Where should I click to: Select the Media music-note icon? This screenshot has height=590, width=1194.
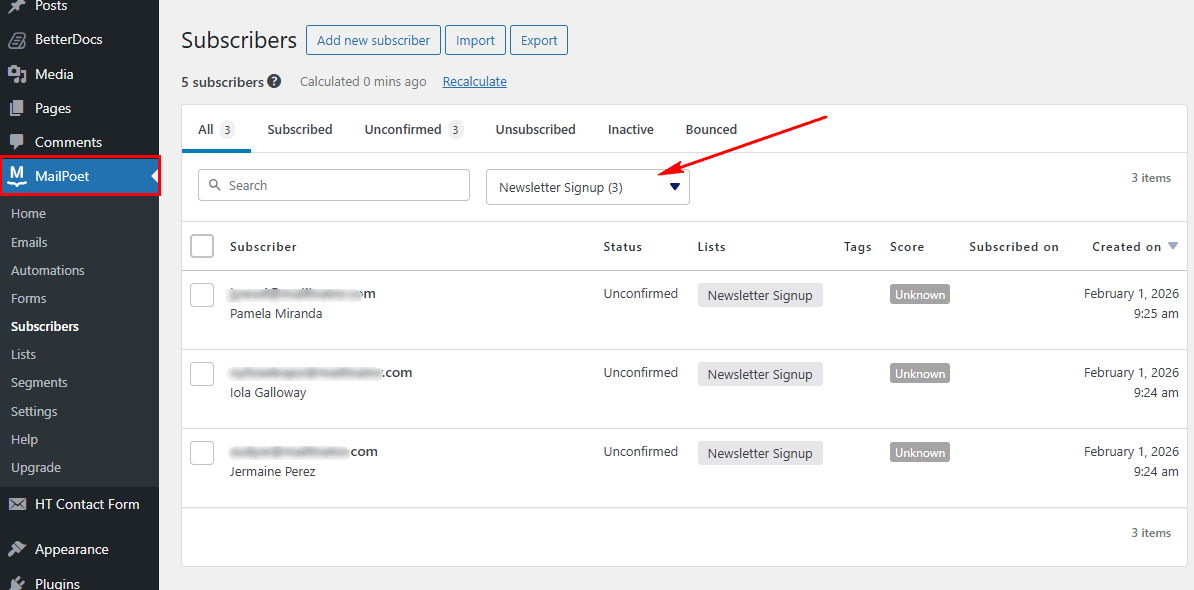point(15,73)
